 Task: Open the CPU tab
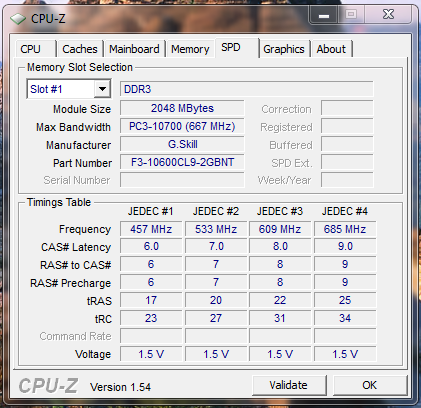click(x=35, y=49)
